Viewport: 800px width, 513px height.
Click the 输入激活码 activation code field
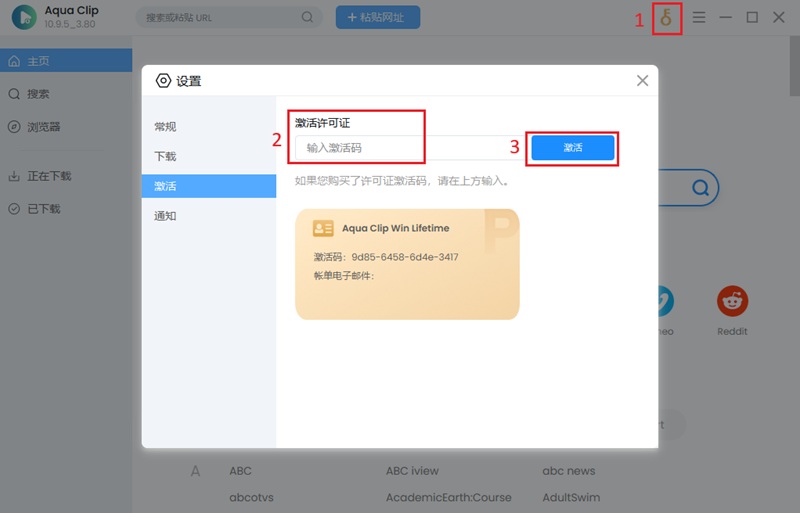point(412,148)
